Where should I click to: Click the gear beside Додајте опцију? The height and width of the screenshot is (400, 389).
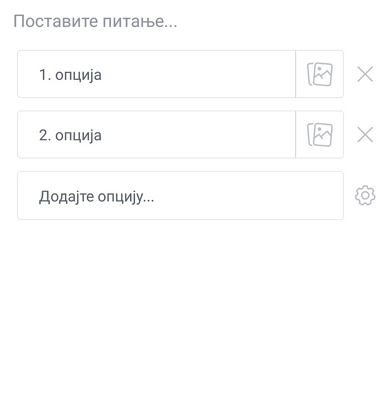point(365,195)
